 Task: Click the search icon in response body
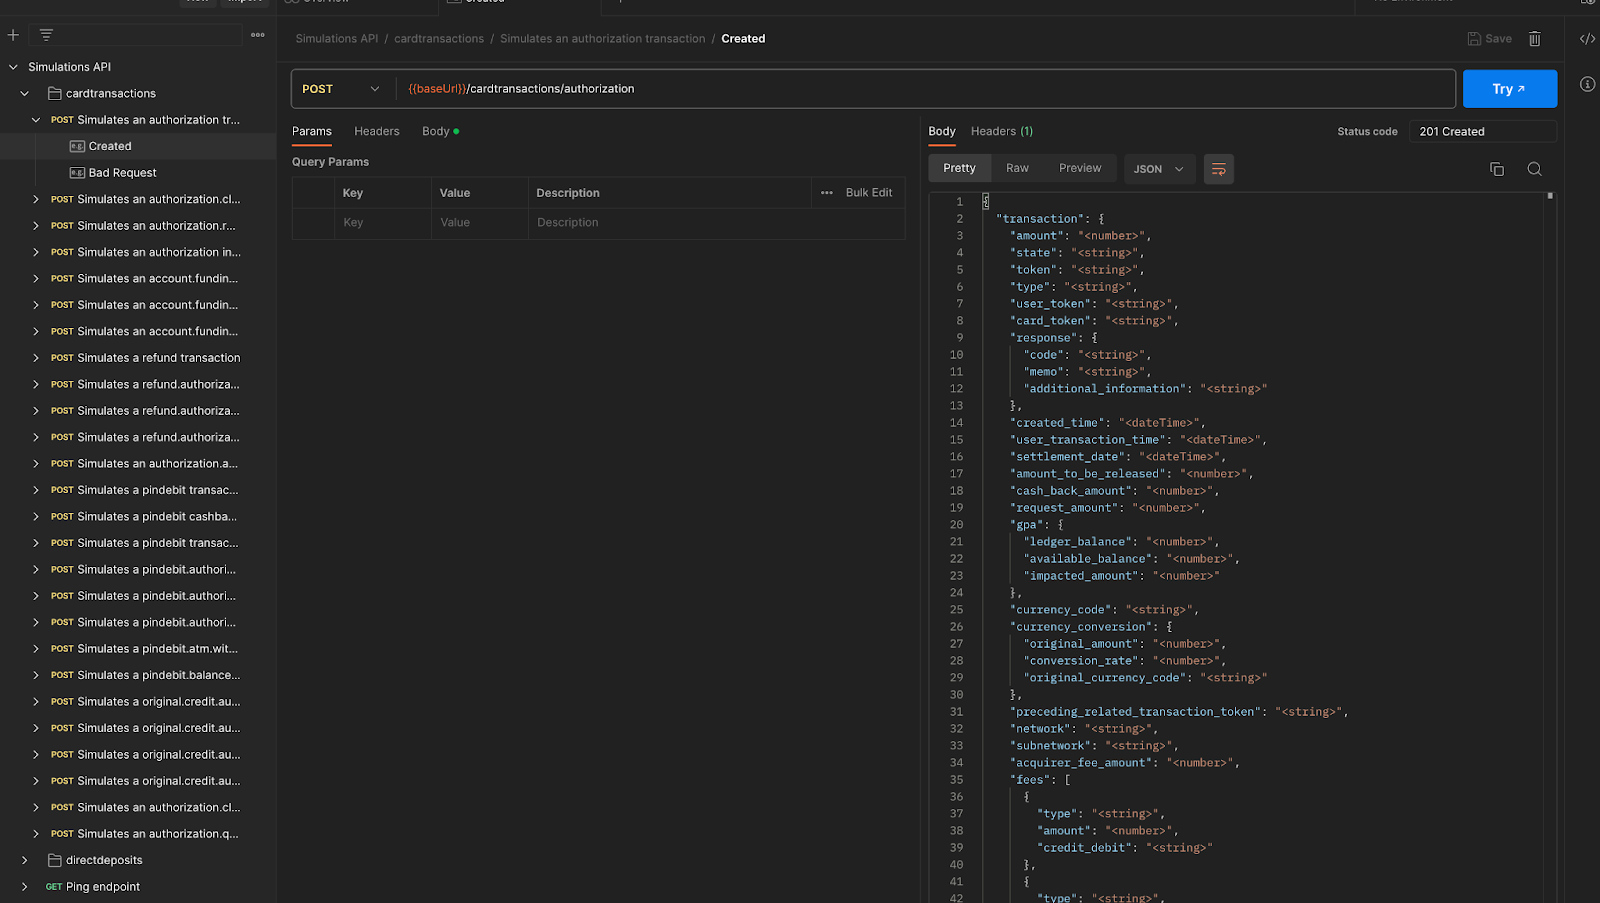tap(1534, 169)
